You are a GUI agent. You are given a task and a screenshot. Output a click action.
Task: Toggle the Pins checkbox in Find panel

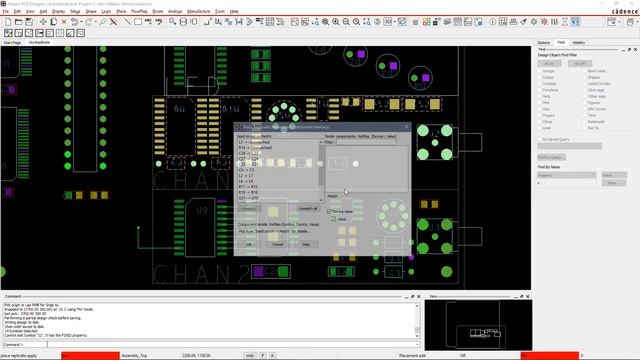tap(540, 103)
